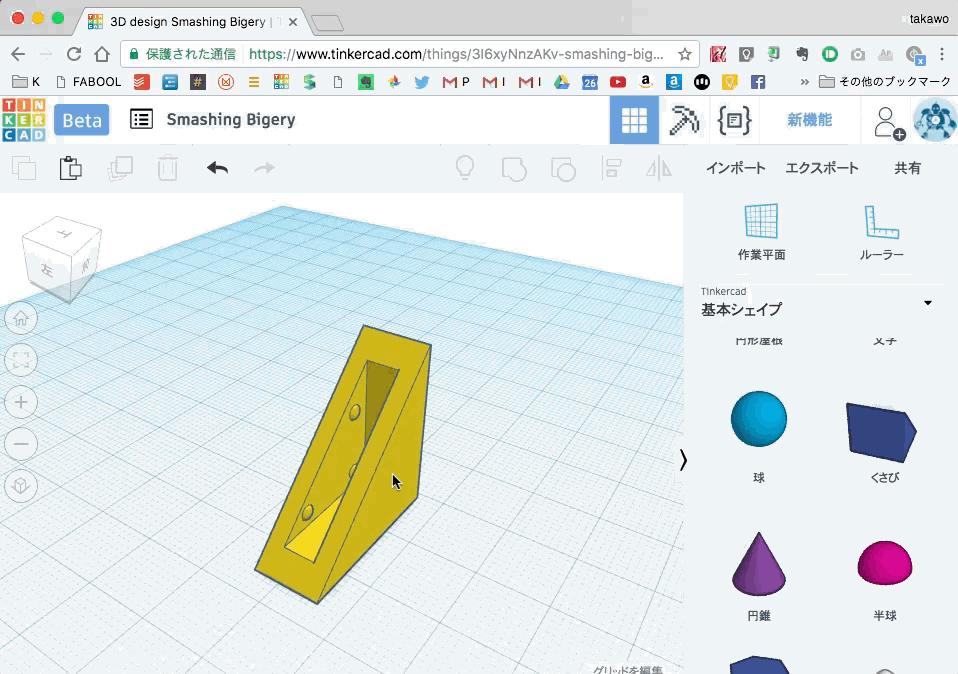Open the design list icon
958x674 pixels.
click(x=141, y=119)
